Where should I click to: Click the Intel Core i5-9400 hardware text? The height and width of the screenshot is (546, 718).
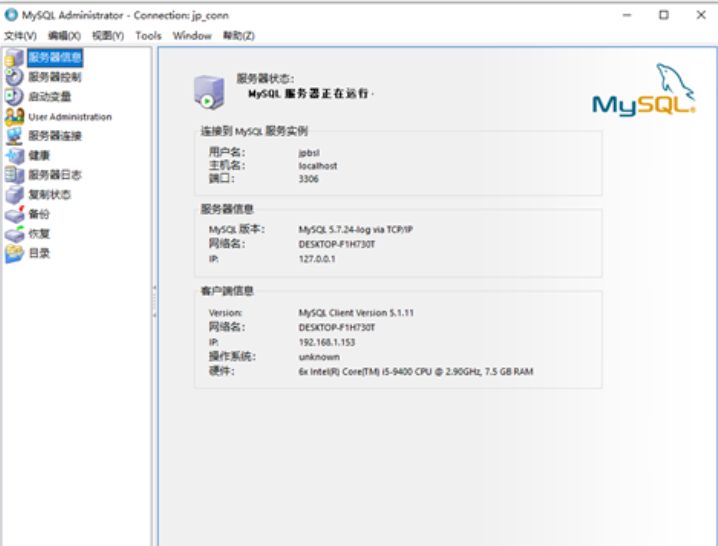point(416,371)
